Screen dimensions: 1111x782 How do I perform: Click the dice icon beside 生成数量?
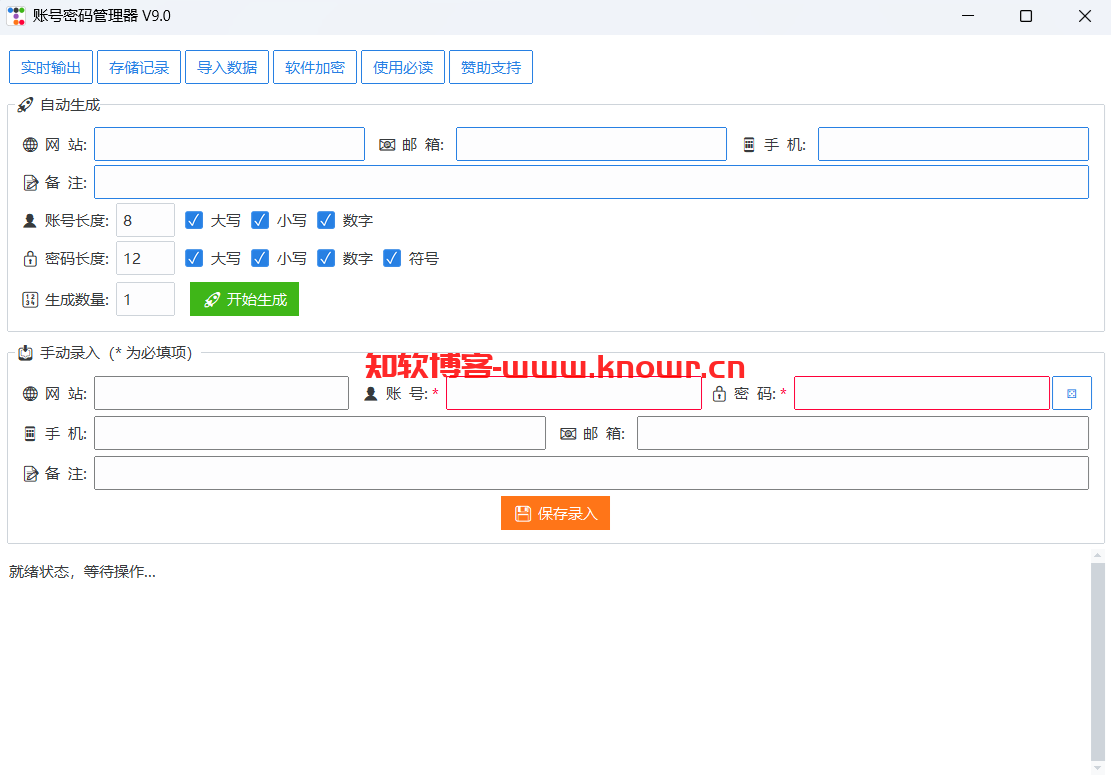pos(30,300)
